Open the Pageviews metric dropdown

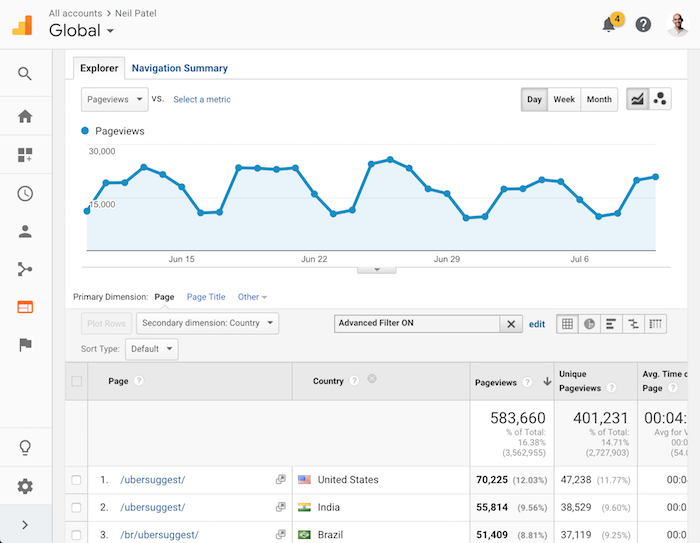(x=115, y=99)
